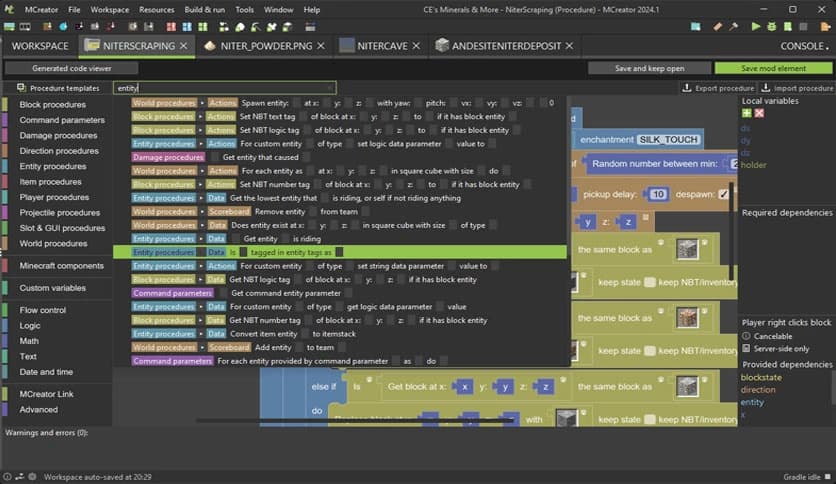Click the Save mod element button

click(x=772, y=68)
